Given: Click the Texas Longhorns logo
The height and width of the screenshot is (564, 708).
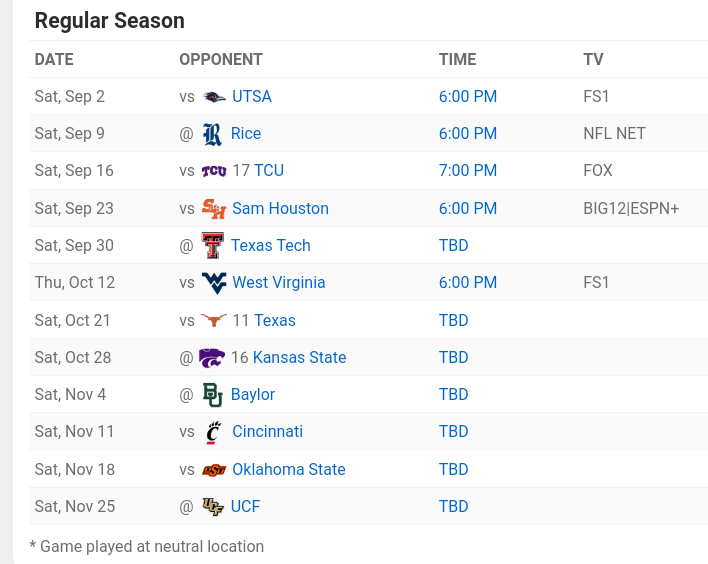Looking at the screenshot, I should point(214,320).
